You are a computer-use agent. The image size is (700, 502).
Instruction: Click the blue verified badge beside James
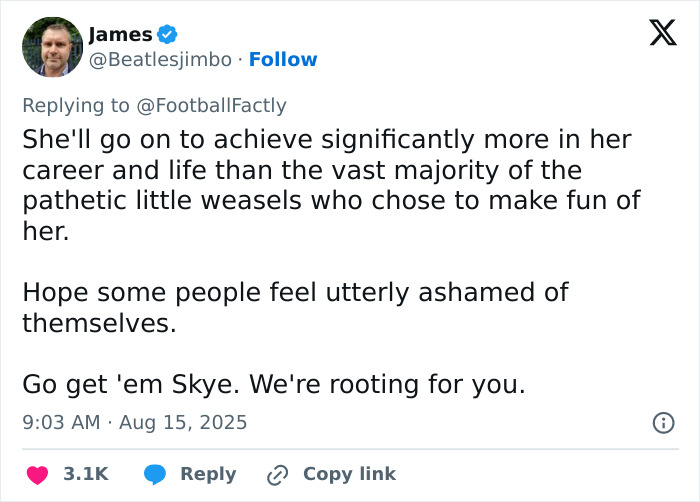[x=168, y=35]
